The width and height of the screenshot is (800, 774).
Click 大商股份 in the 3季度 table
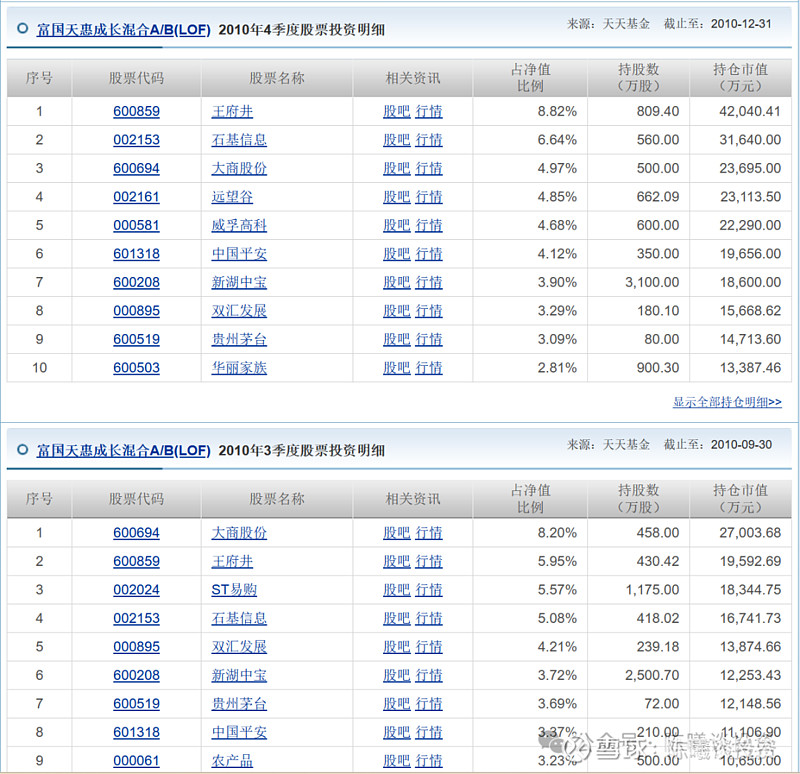click(239, 533)
